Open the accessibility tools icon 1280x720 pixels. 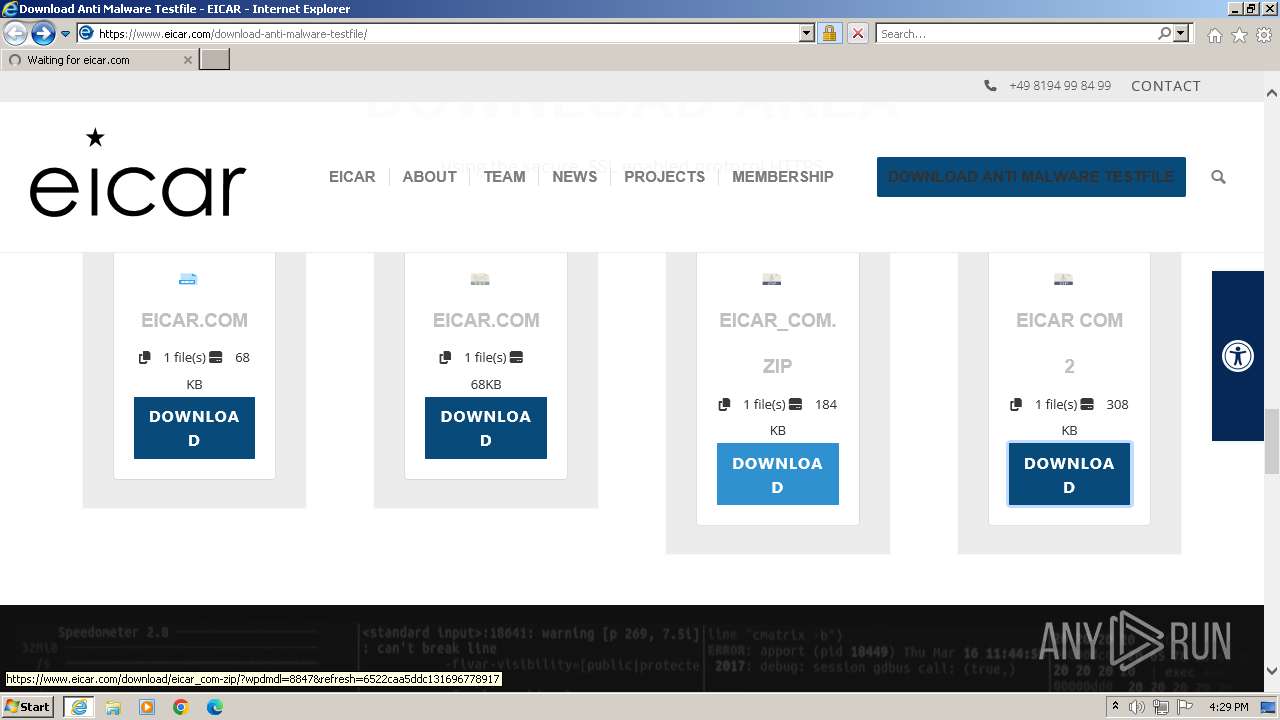[1238, 357]
